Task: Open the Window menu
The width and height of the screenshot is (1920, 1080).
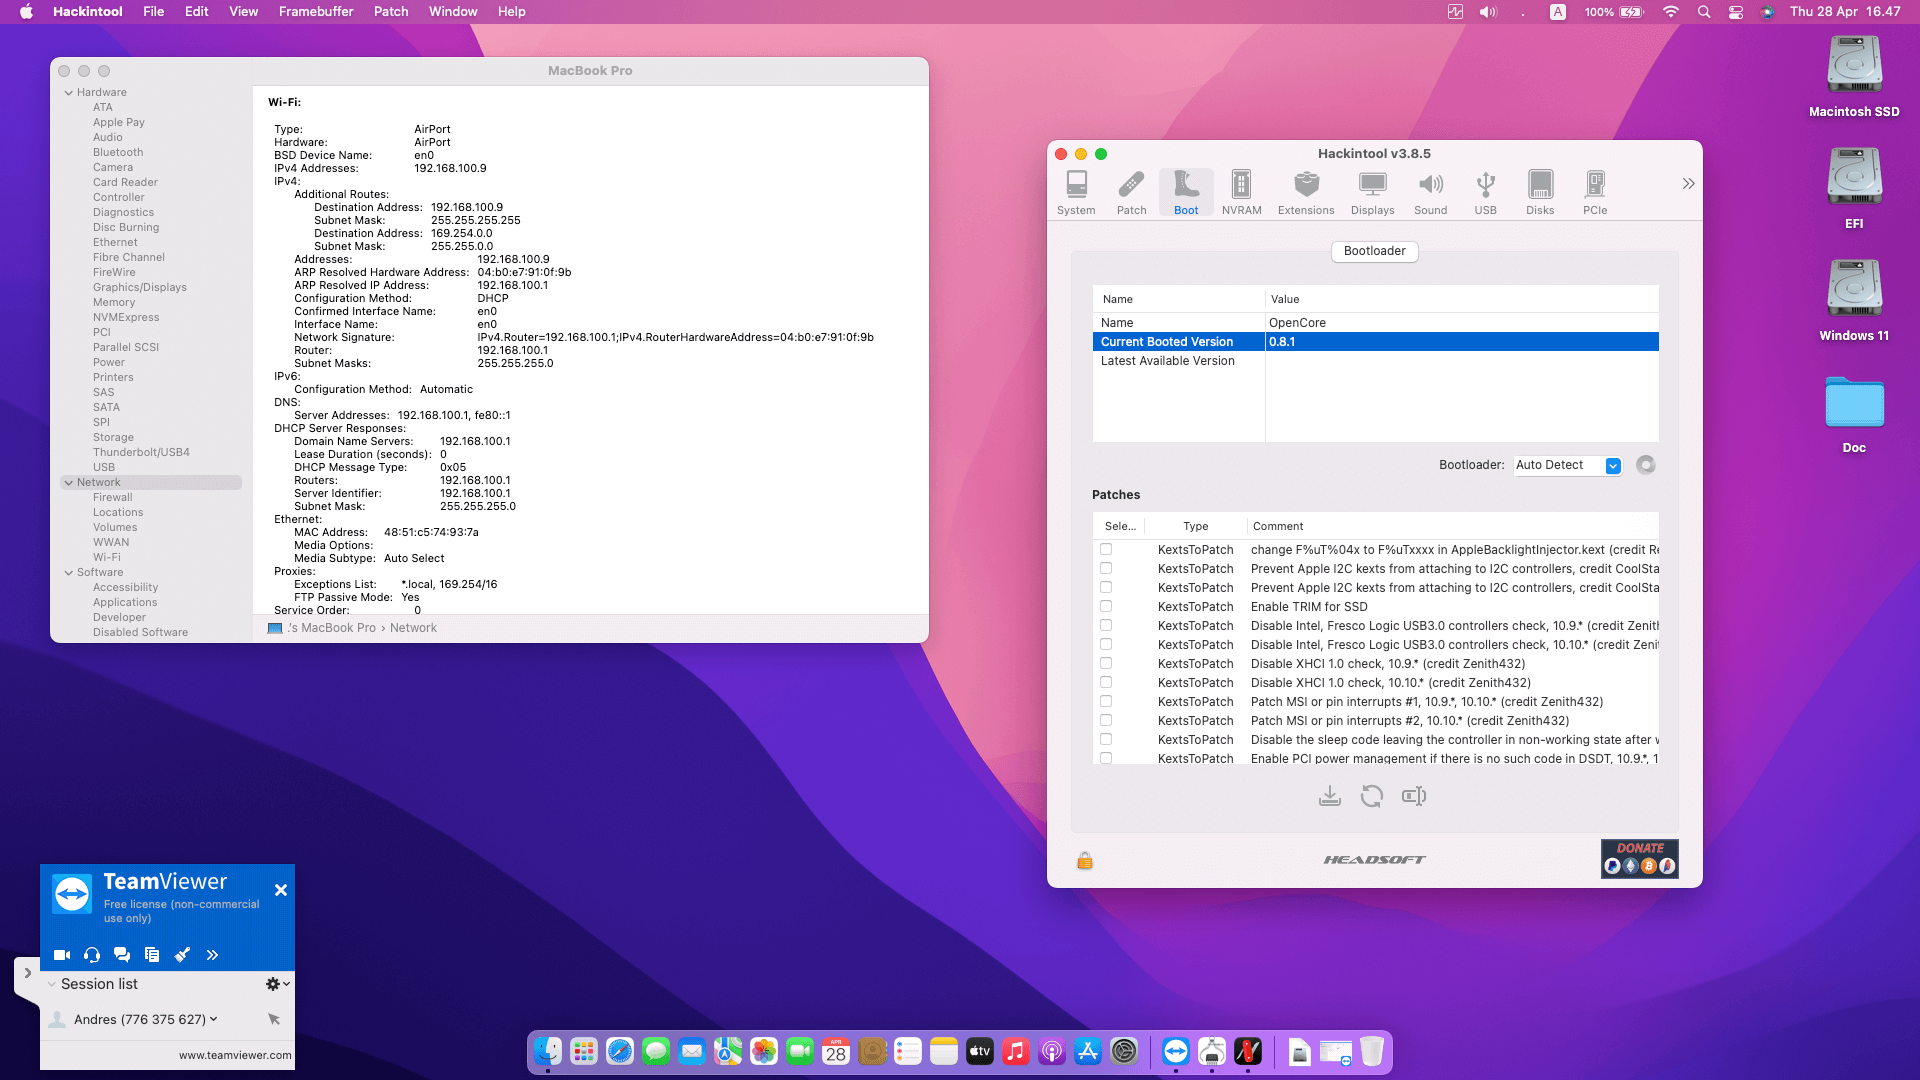Action: point(453,12)
